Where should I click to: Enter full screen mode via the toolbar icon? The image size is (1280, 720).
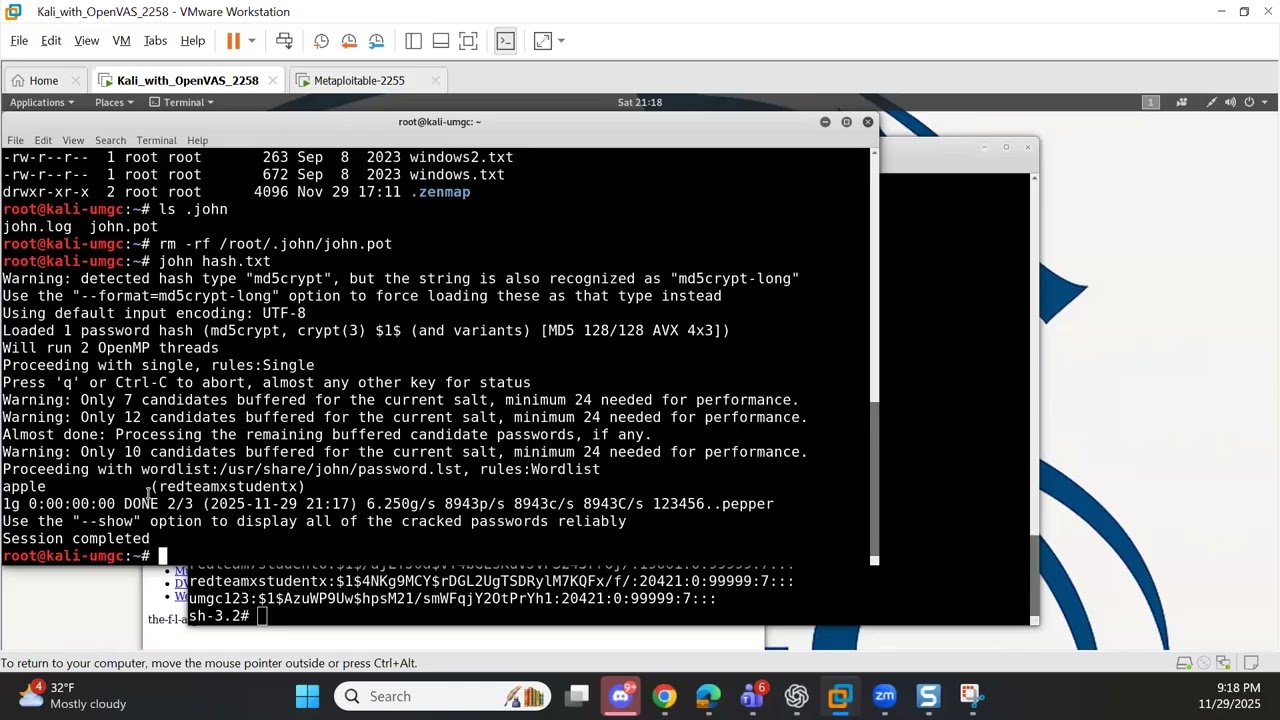coord(468,41)
